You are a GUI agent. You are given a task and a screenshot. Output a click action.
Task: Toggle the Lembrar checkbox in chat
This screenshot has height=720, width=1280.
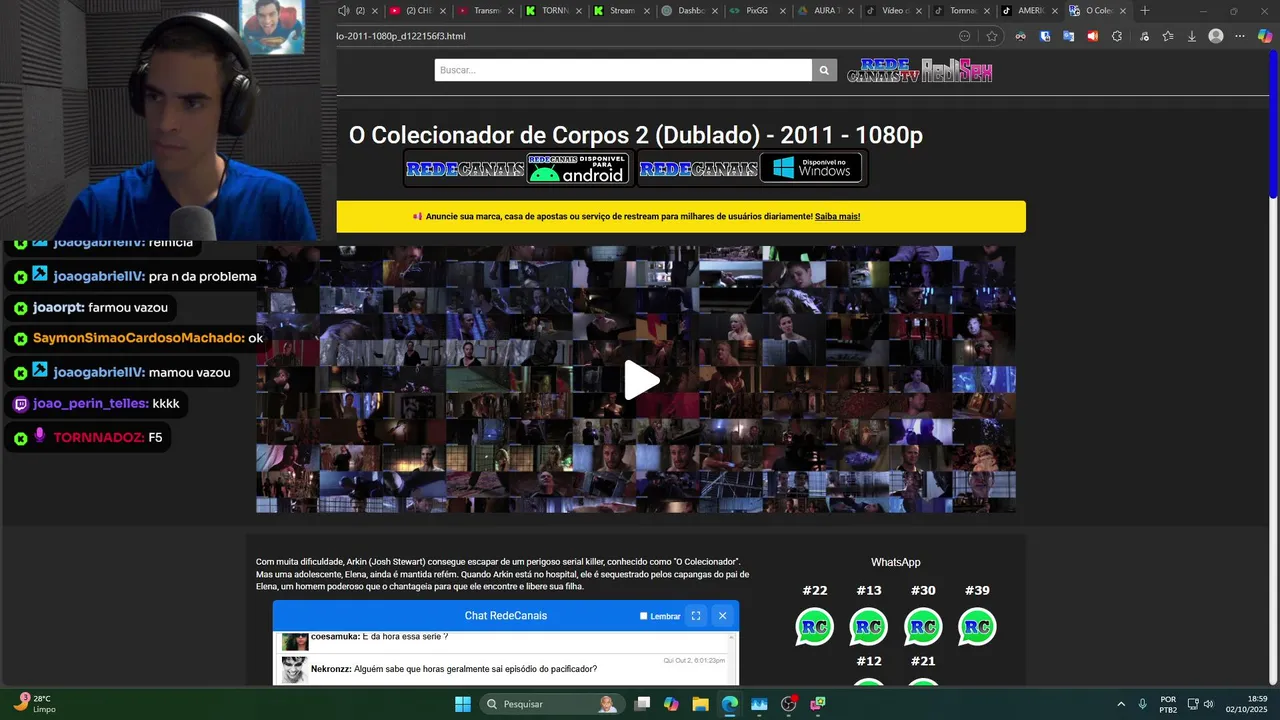coord(643,616)
